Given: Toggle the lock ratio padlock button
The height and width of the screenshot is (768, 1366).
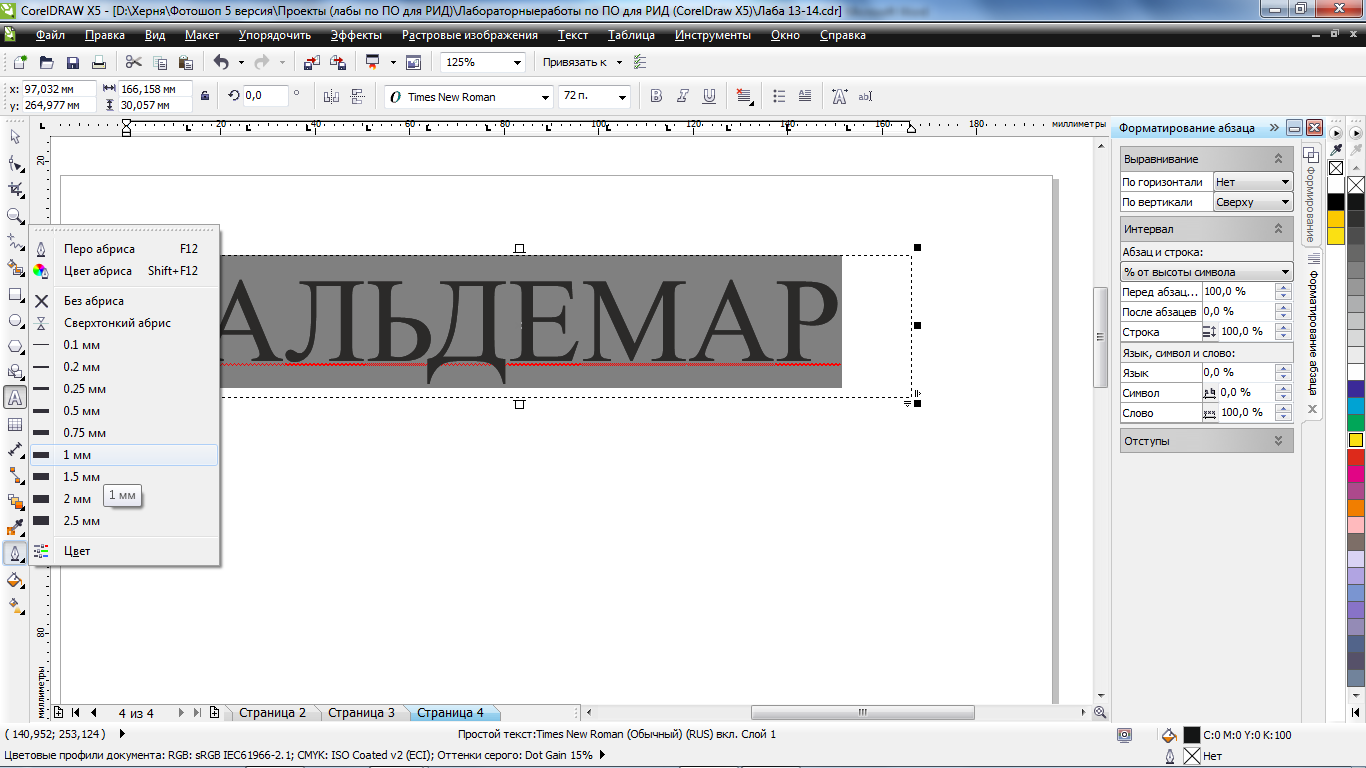Looking at the screenshot, I should click(205, 96).
